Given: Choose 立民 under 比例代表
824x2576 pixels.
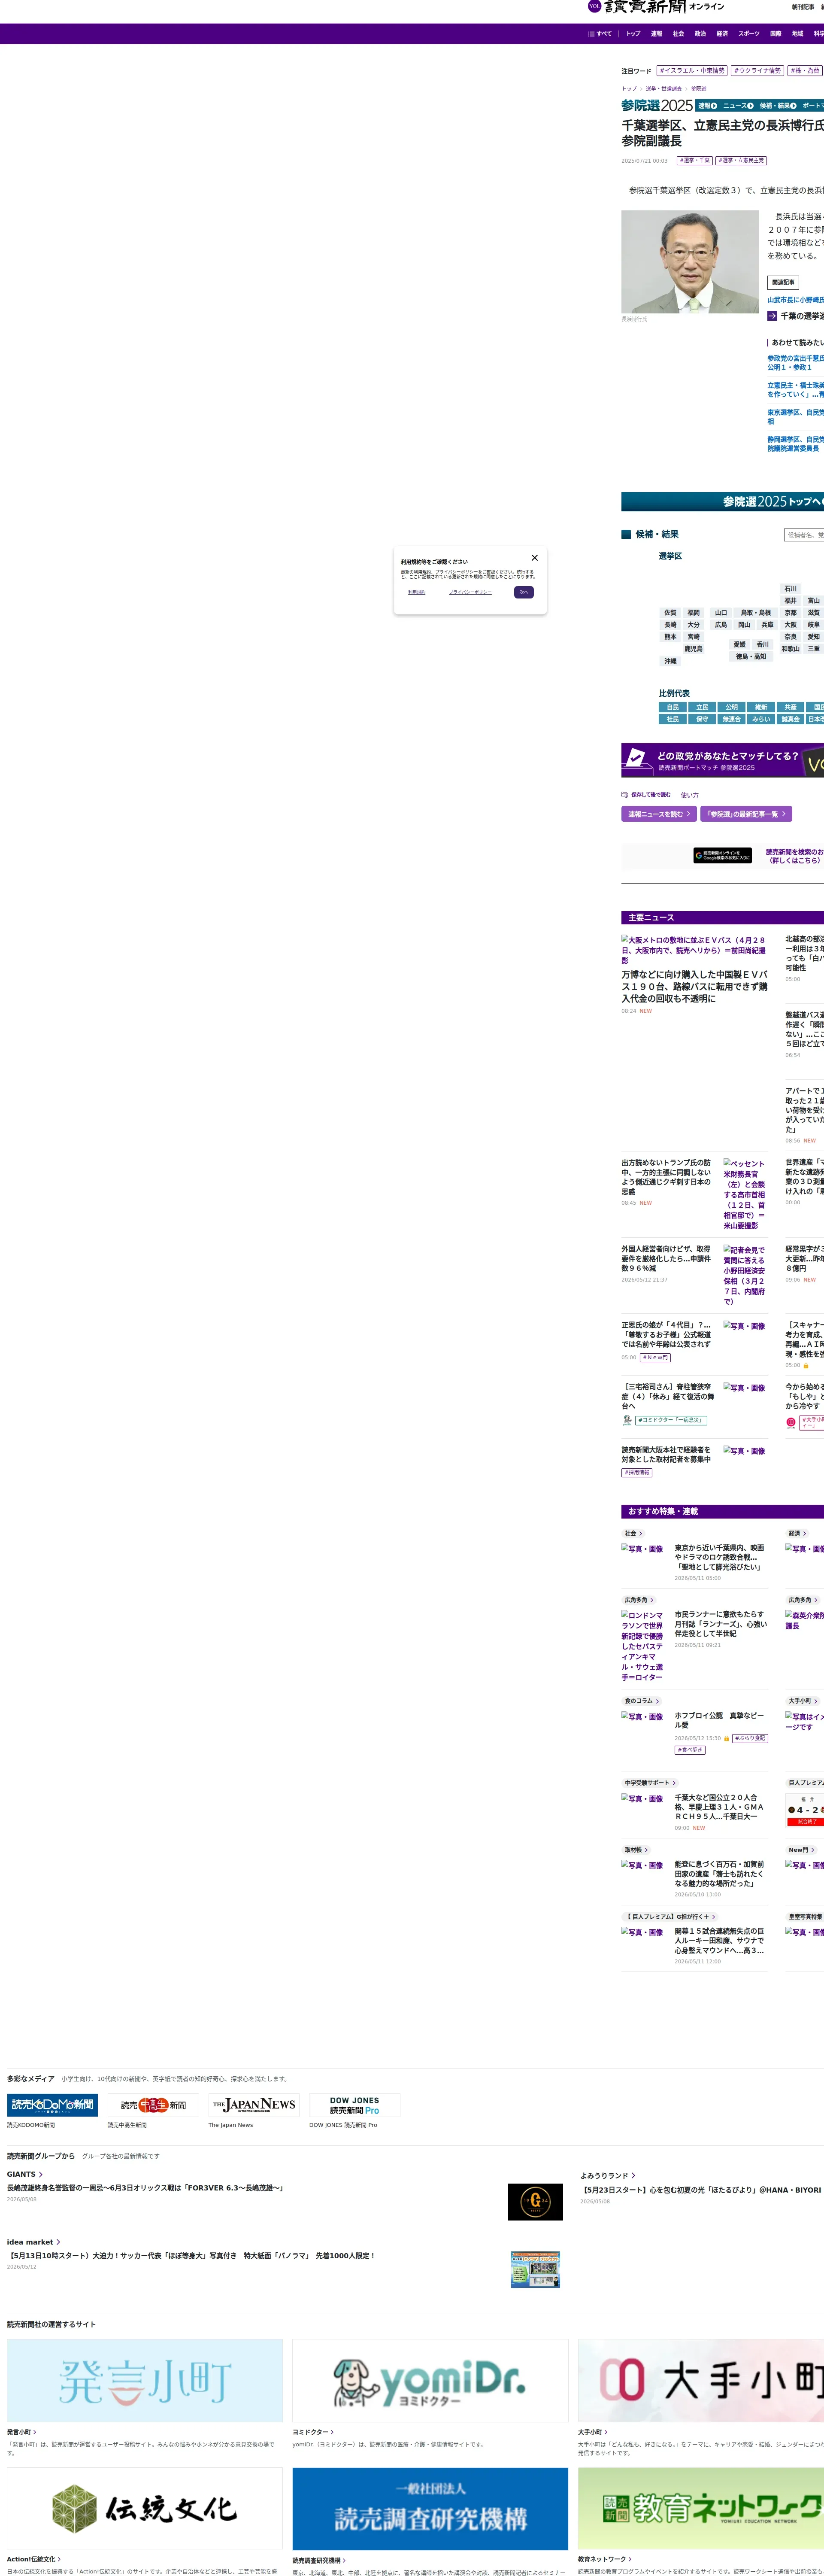Looking at the screenshot, I should click(x=702, y=707).
